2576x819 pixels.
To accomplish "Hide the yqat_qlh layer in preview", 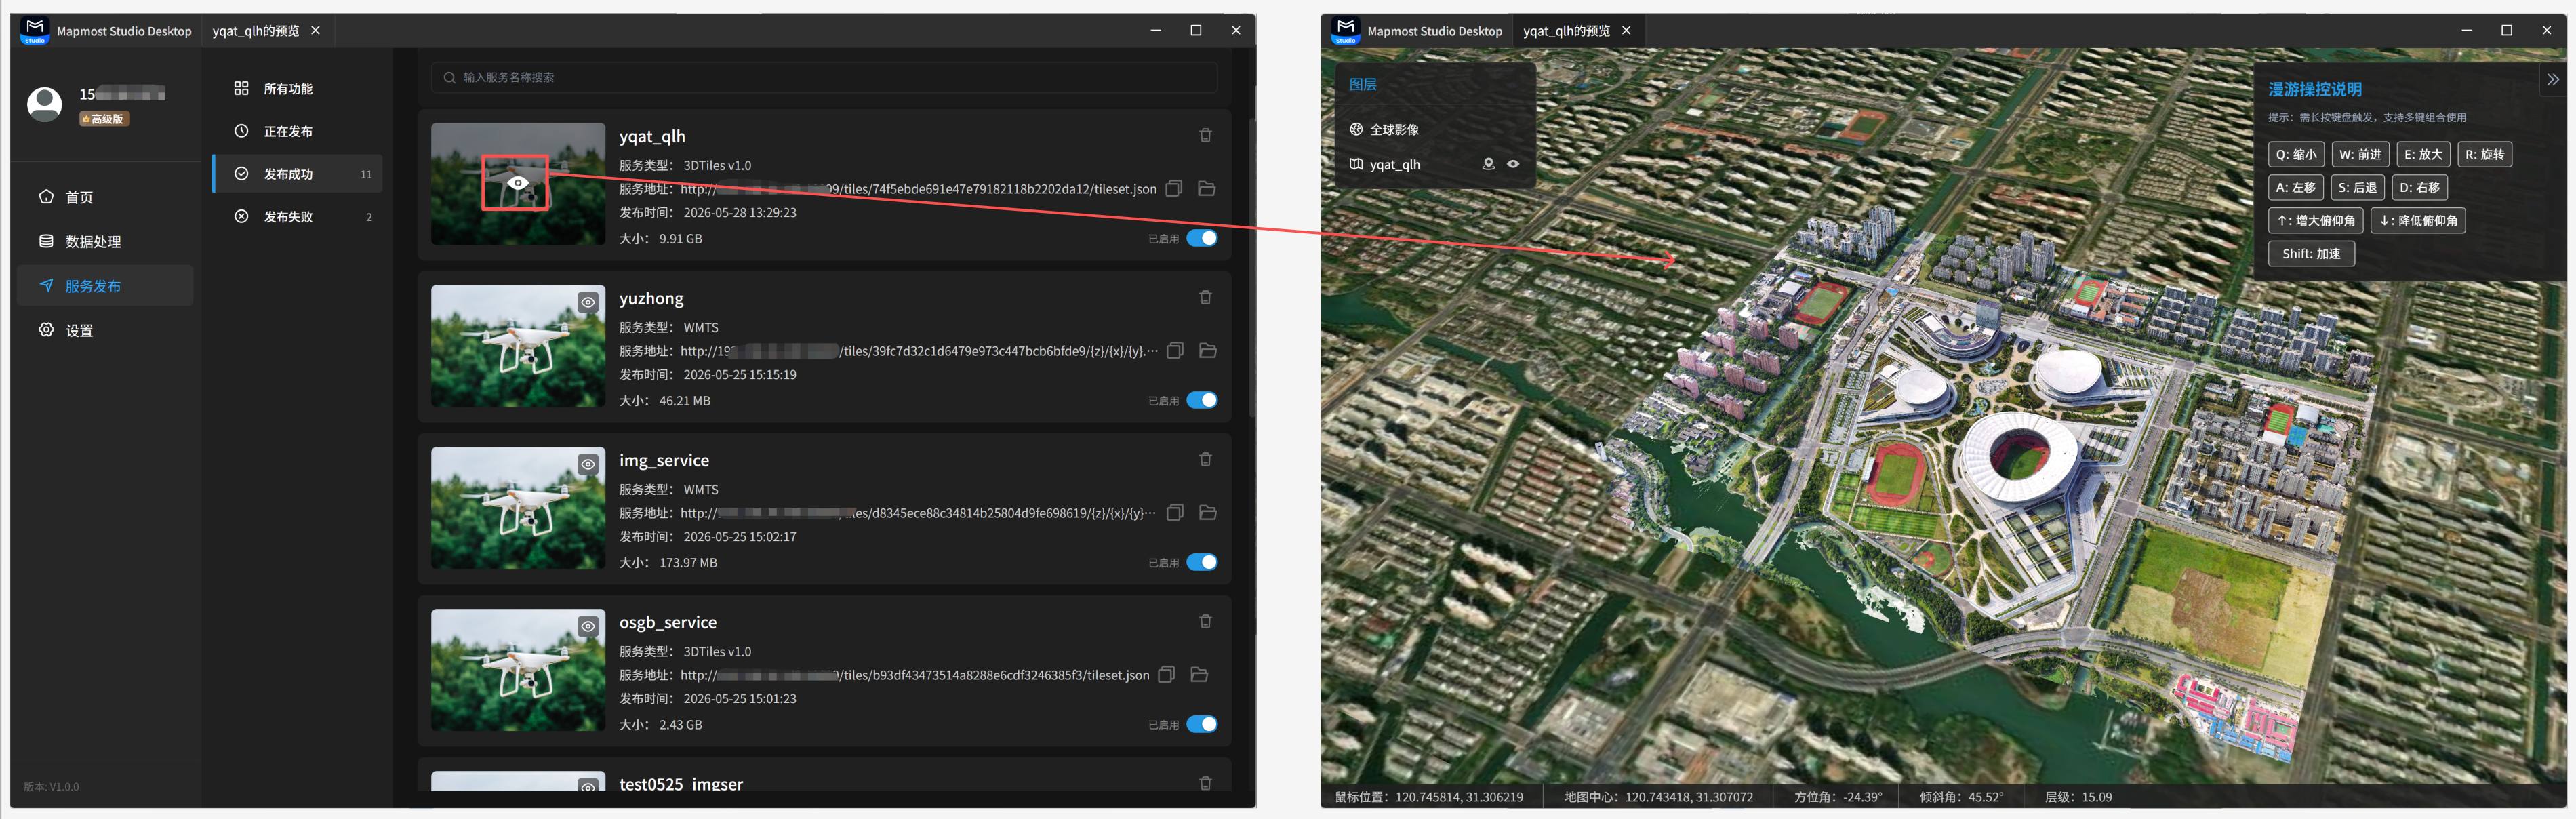I will tap(1513, 164).
